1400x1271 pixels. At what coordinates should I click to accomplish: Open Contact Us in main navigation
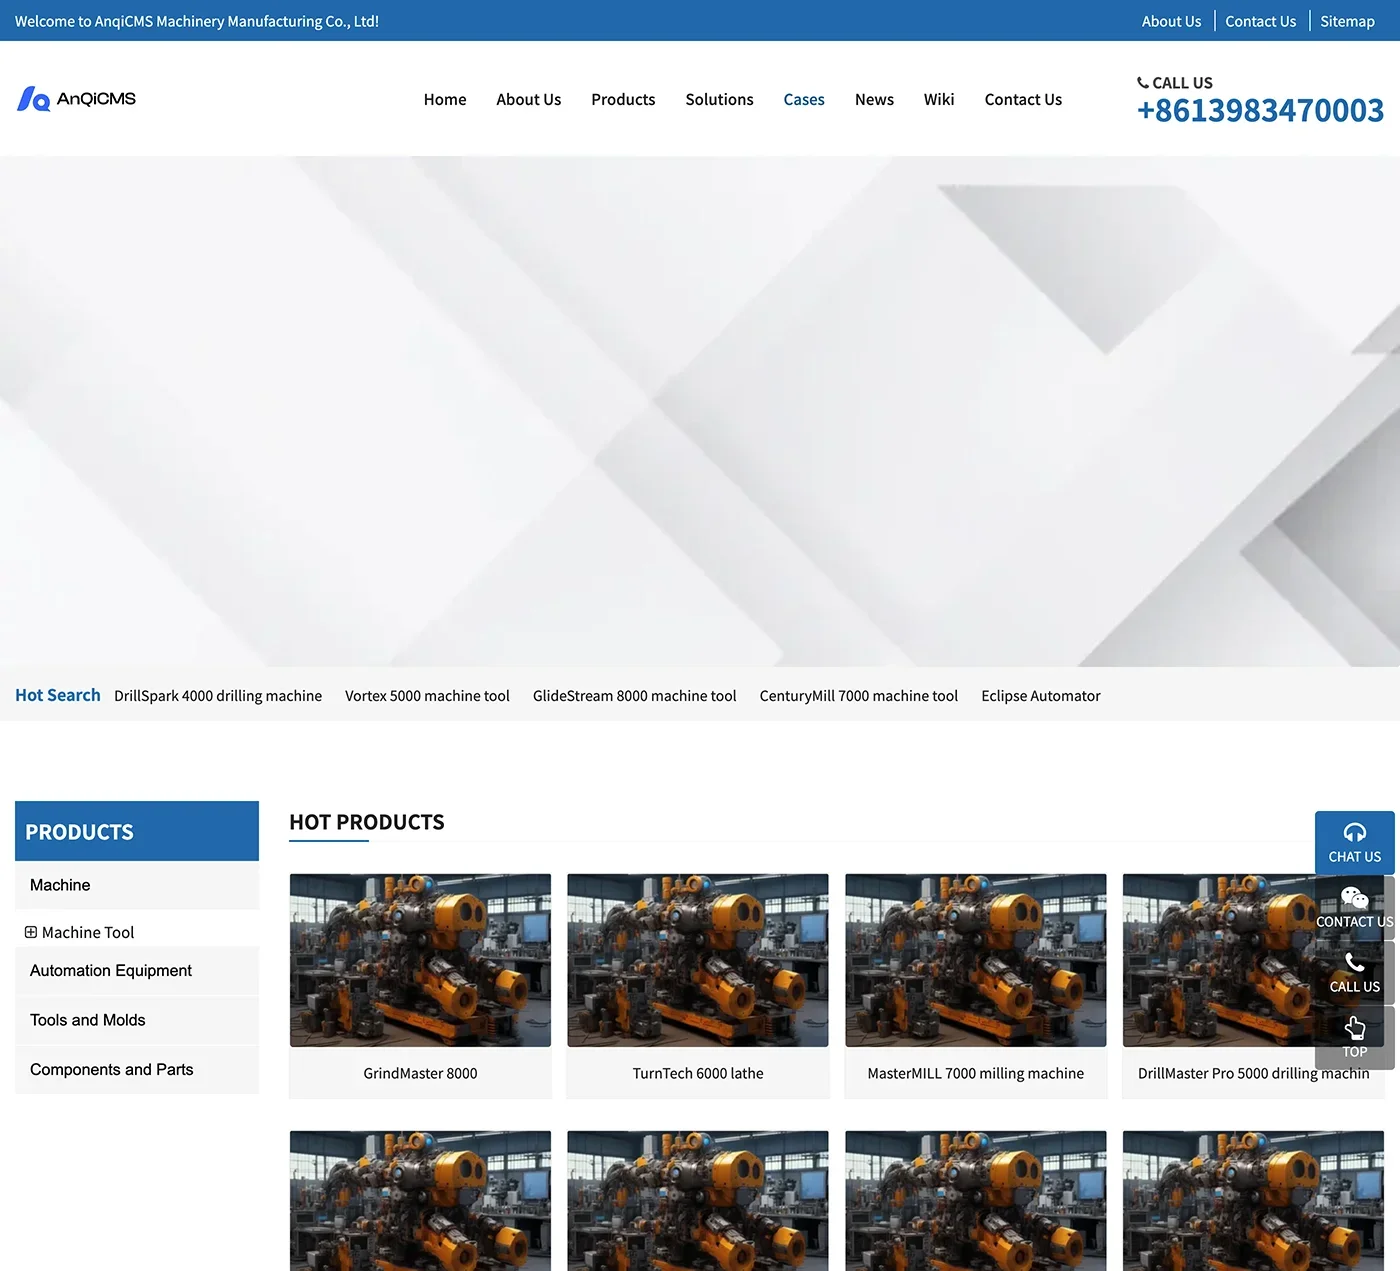[1023, 99]
